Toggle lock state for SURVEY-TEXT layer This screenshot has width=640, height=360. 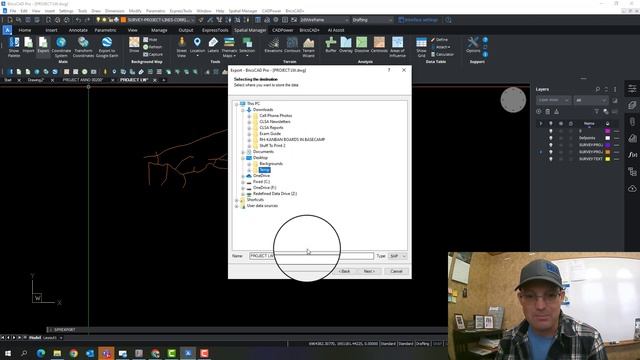point(571,159)
